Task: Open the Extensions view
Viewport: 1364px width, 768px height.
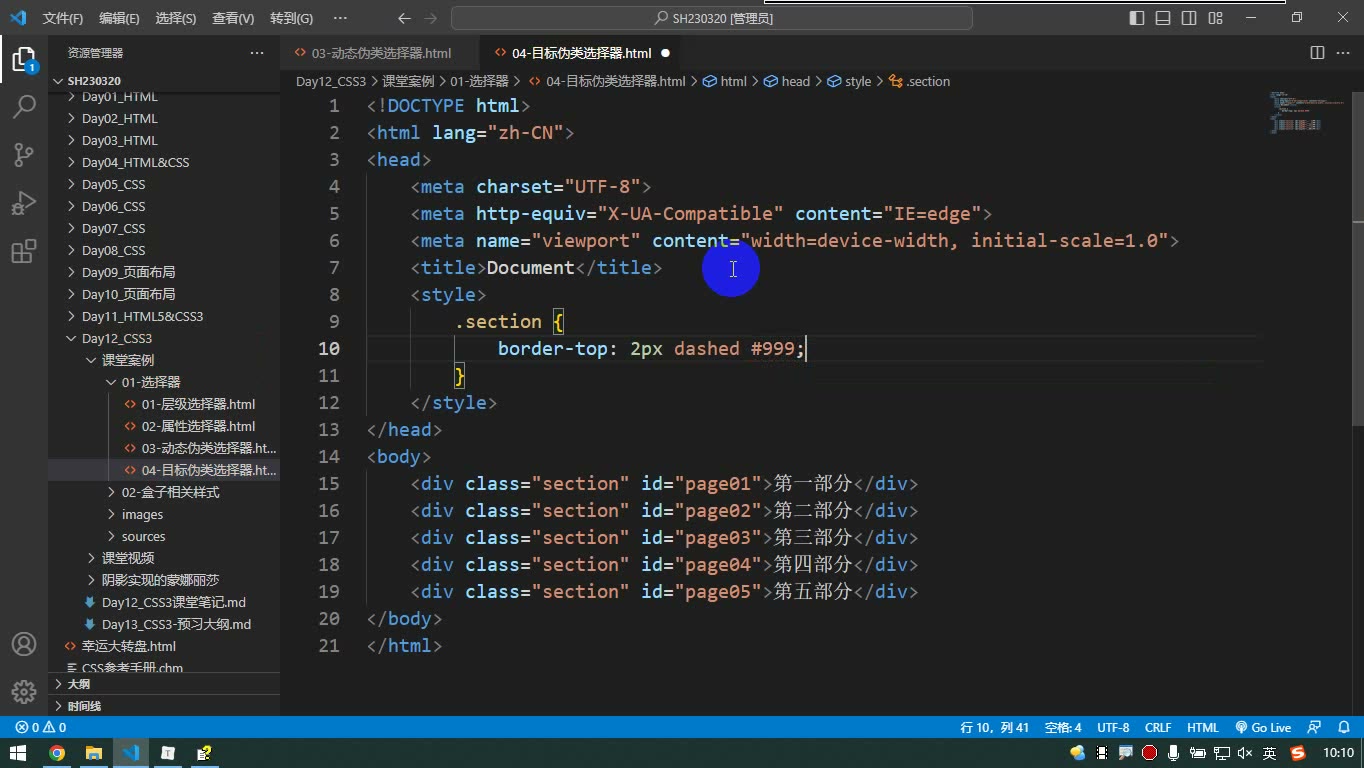Action: tap(24, 251)
